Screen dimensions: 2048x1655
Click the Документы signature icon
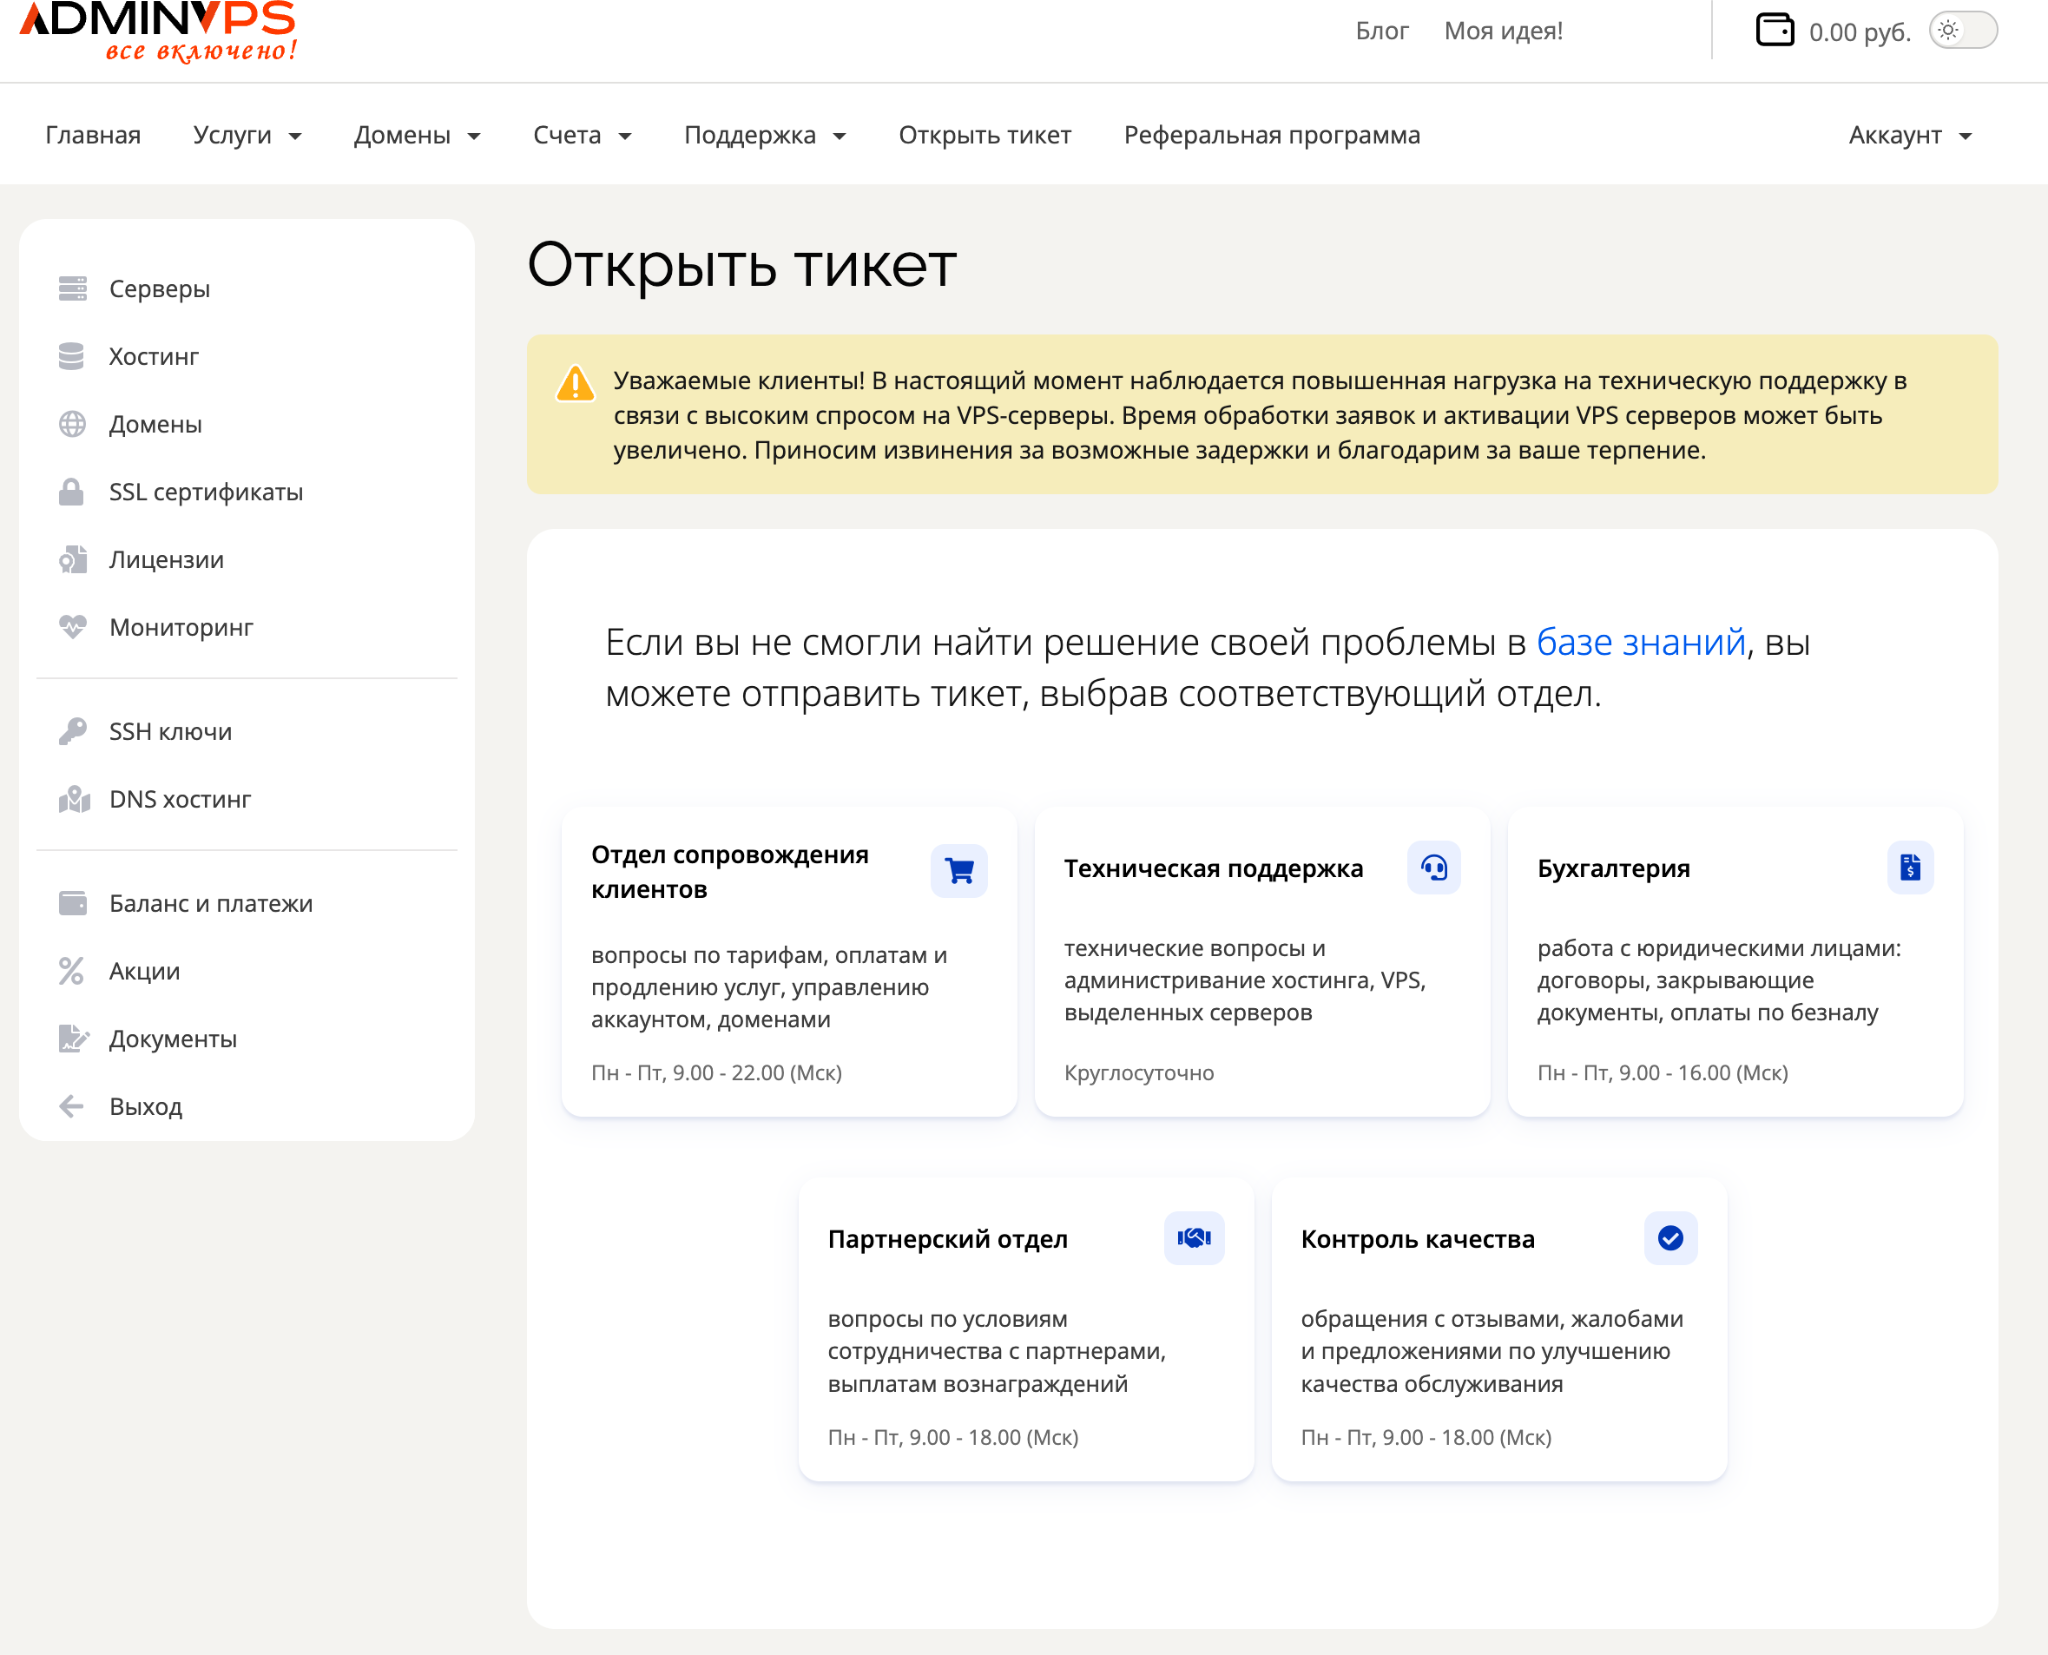click(74, 1039)
